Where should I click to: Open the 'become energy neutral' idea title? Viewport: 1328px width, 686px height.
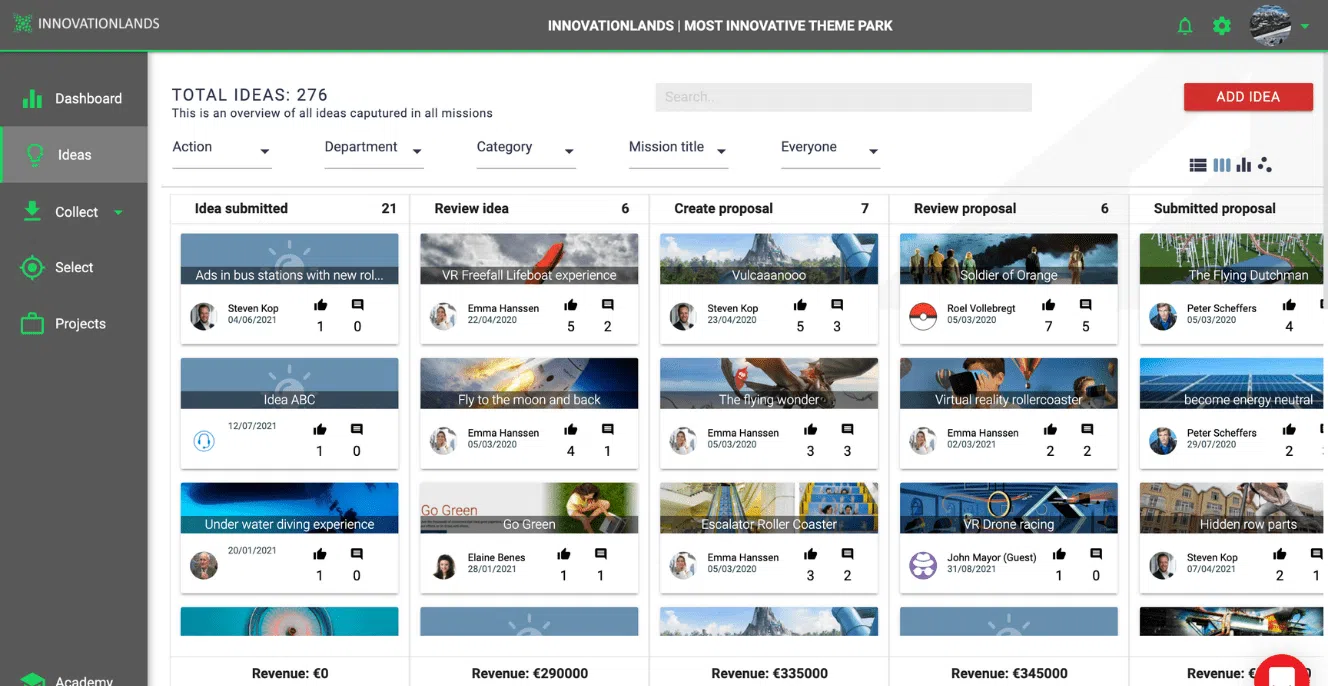(x=1248, y=400)
